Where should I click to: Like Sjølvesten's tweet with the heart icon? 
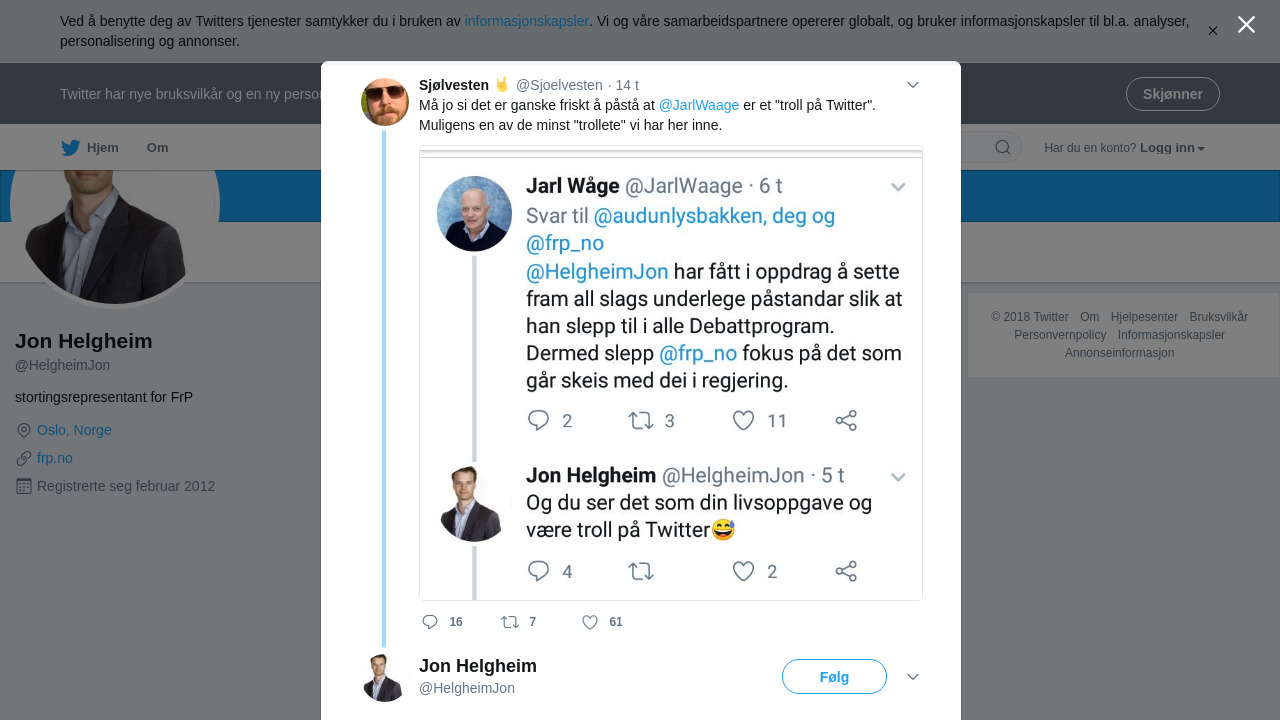click(x=590, y=622)
